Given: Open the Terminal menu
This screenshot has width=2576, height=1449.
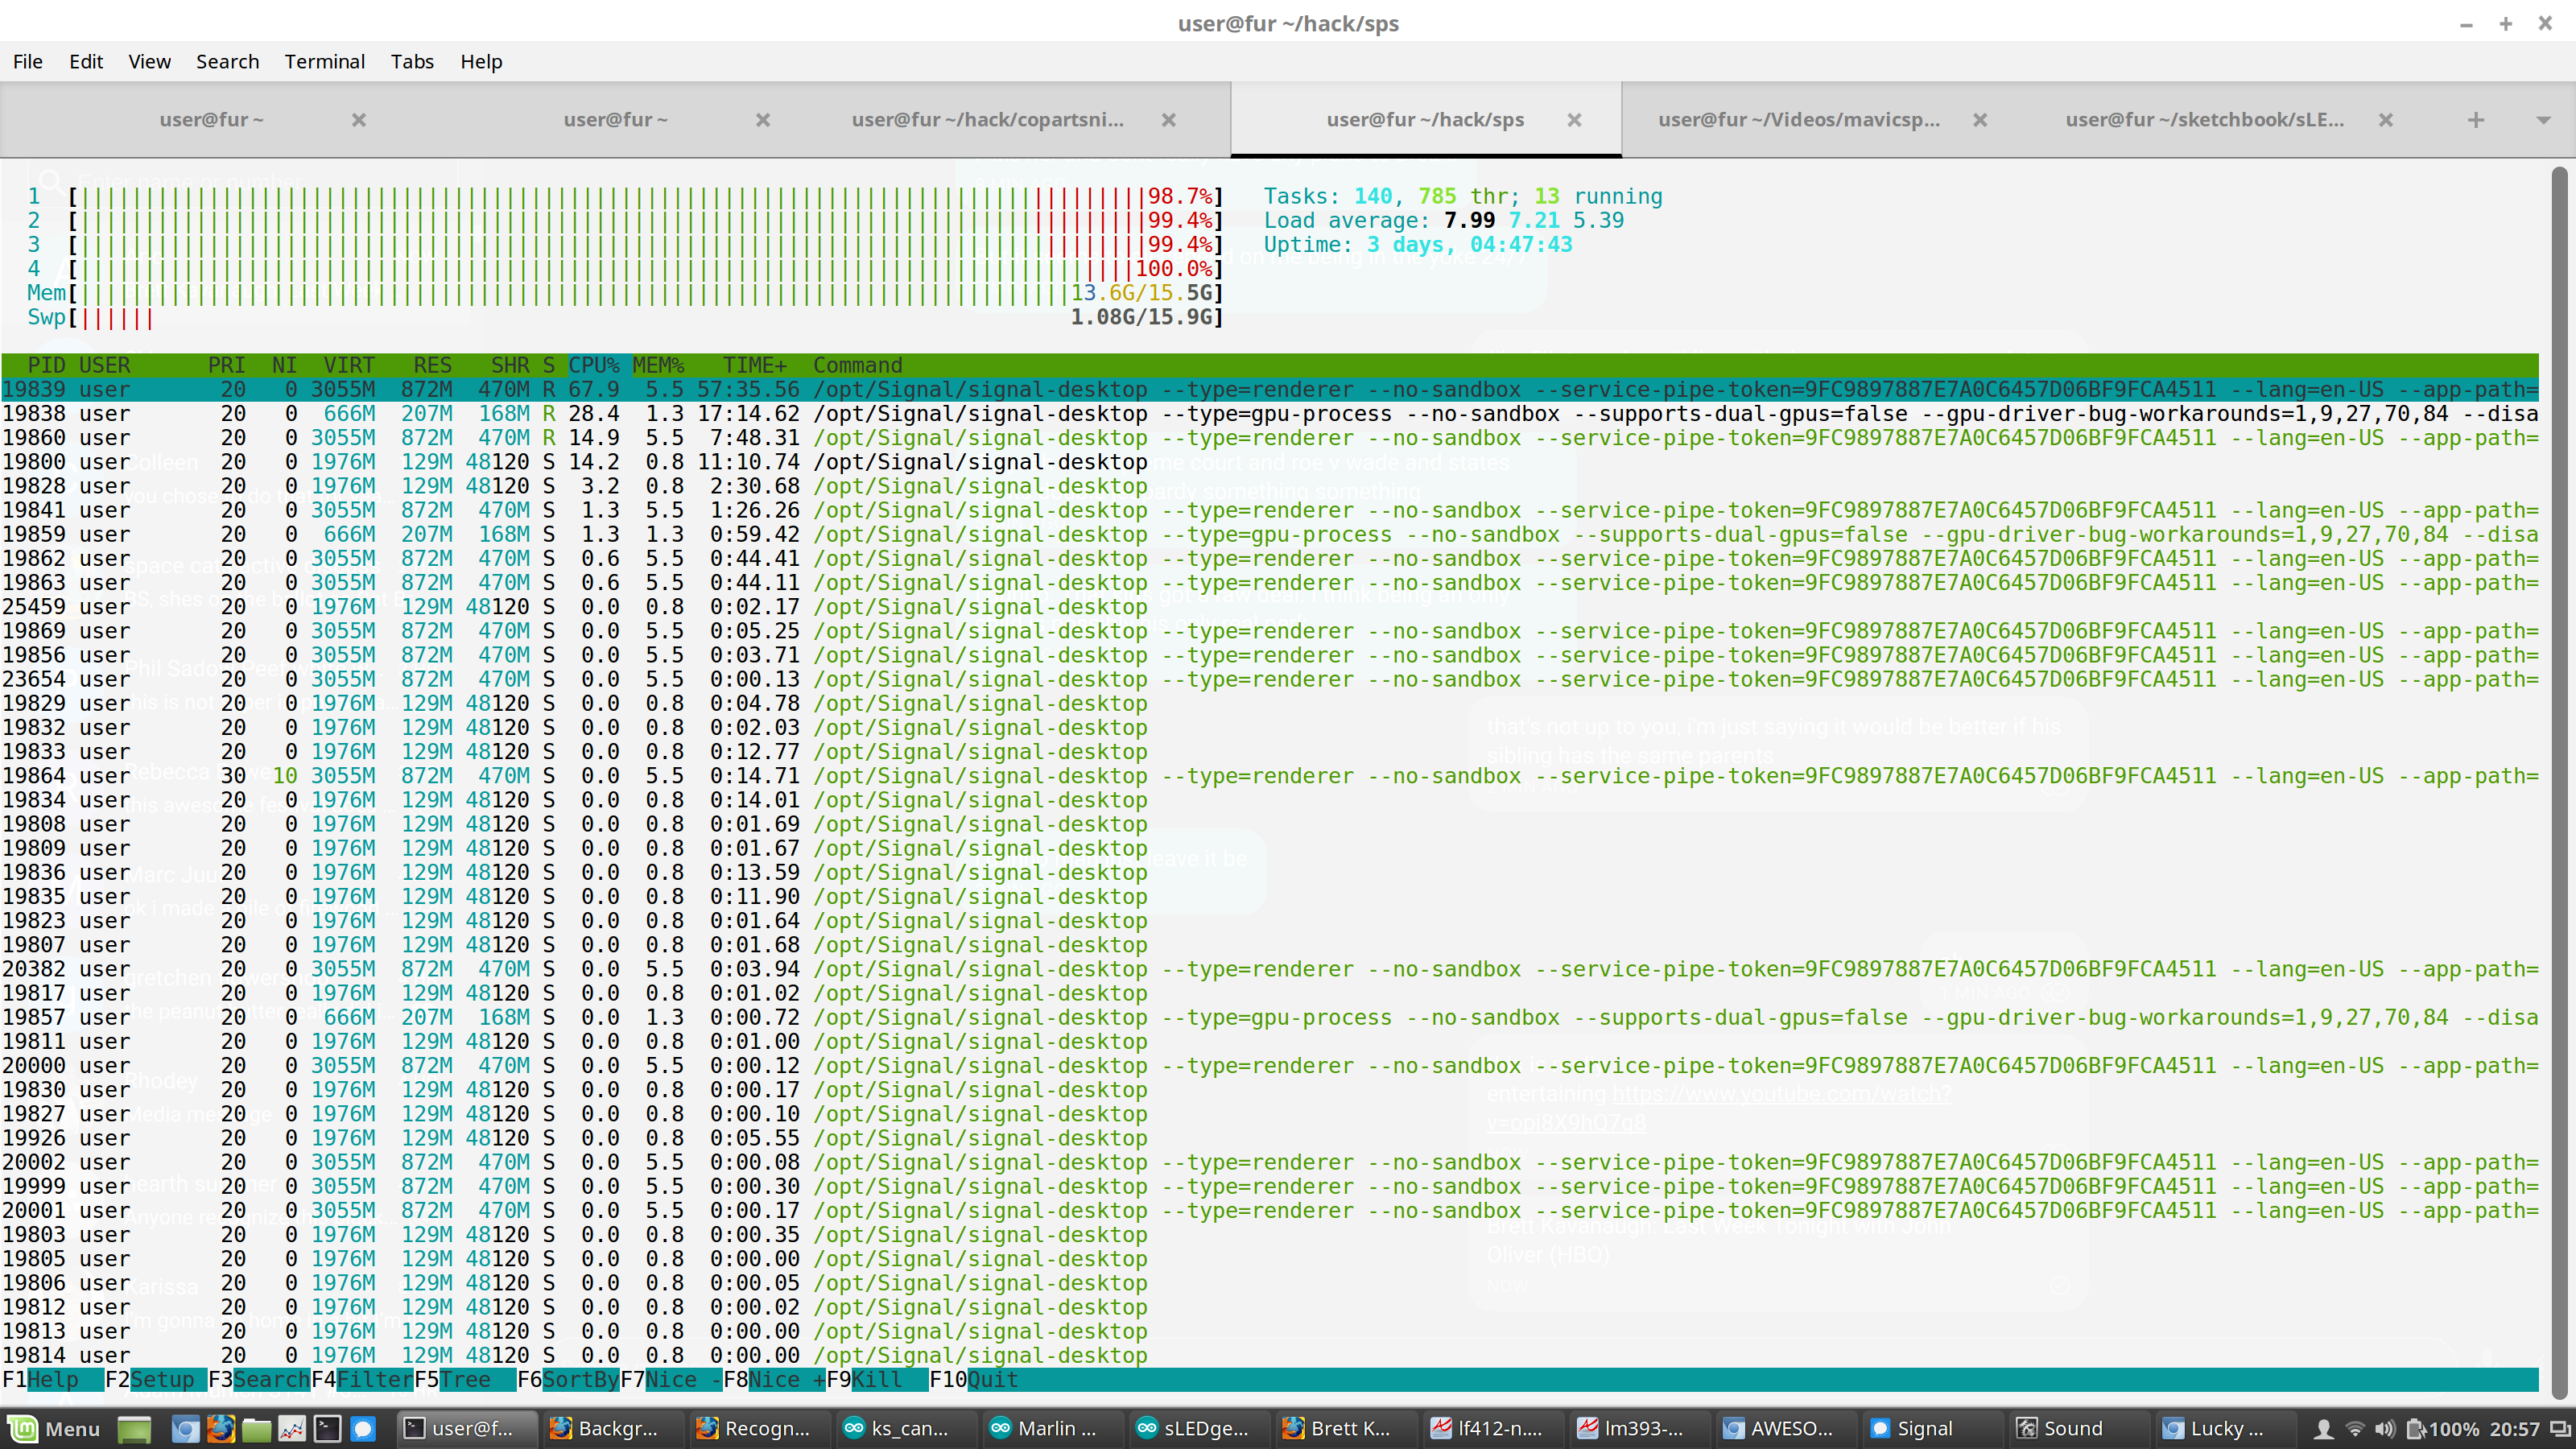Looking at the screenshot, I should [x=324, y=61].
